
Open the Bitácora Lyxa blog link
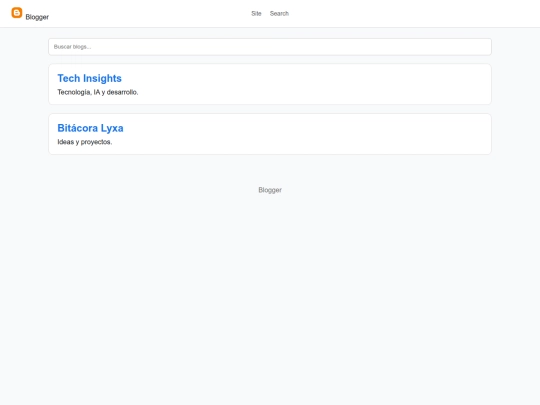coord(90,128)
